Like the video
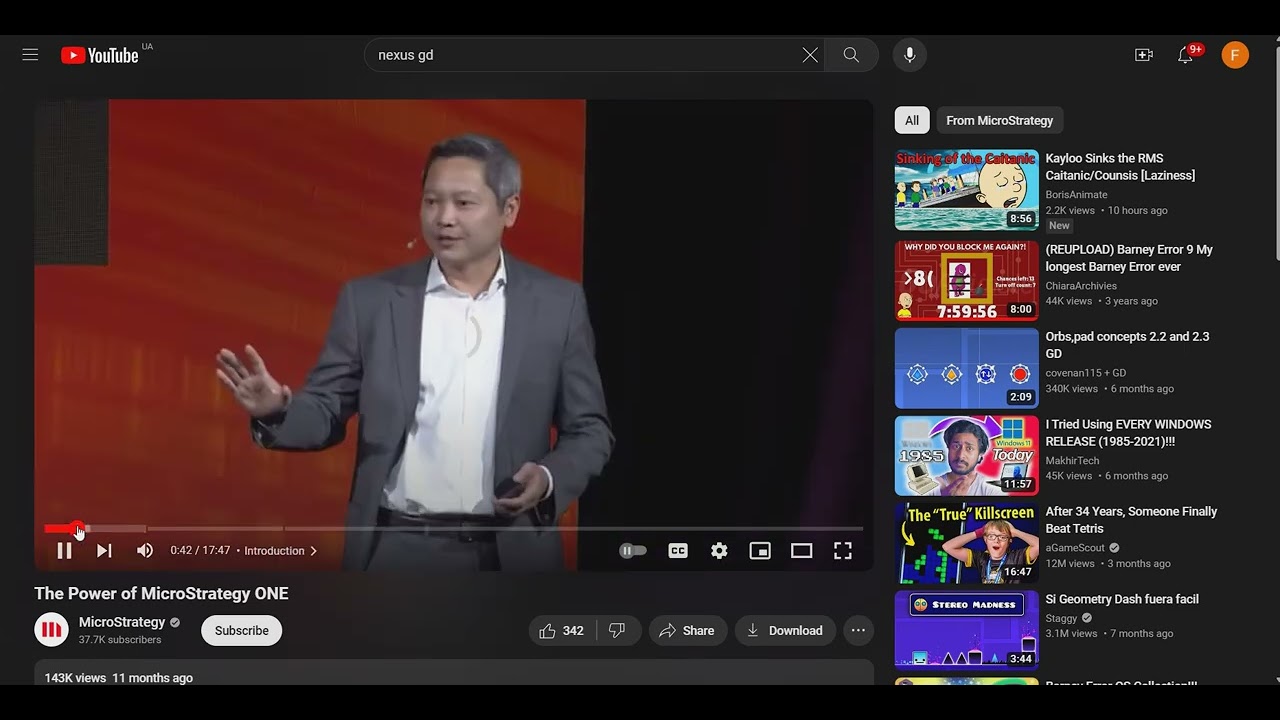The height and width of the screenshot is (720, 1280). [x=562, y=631]
